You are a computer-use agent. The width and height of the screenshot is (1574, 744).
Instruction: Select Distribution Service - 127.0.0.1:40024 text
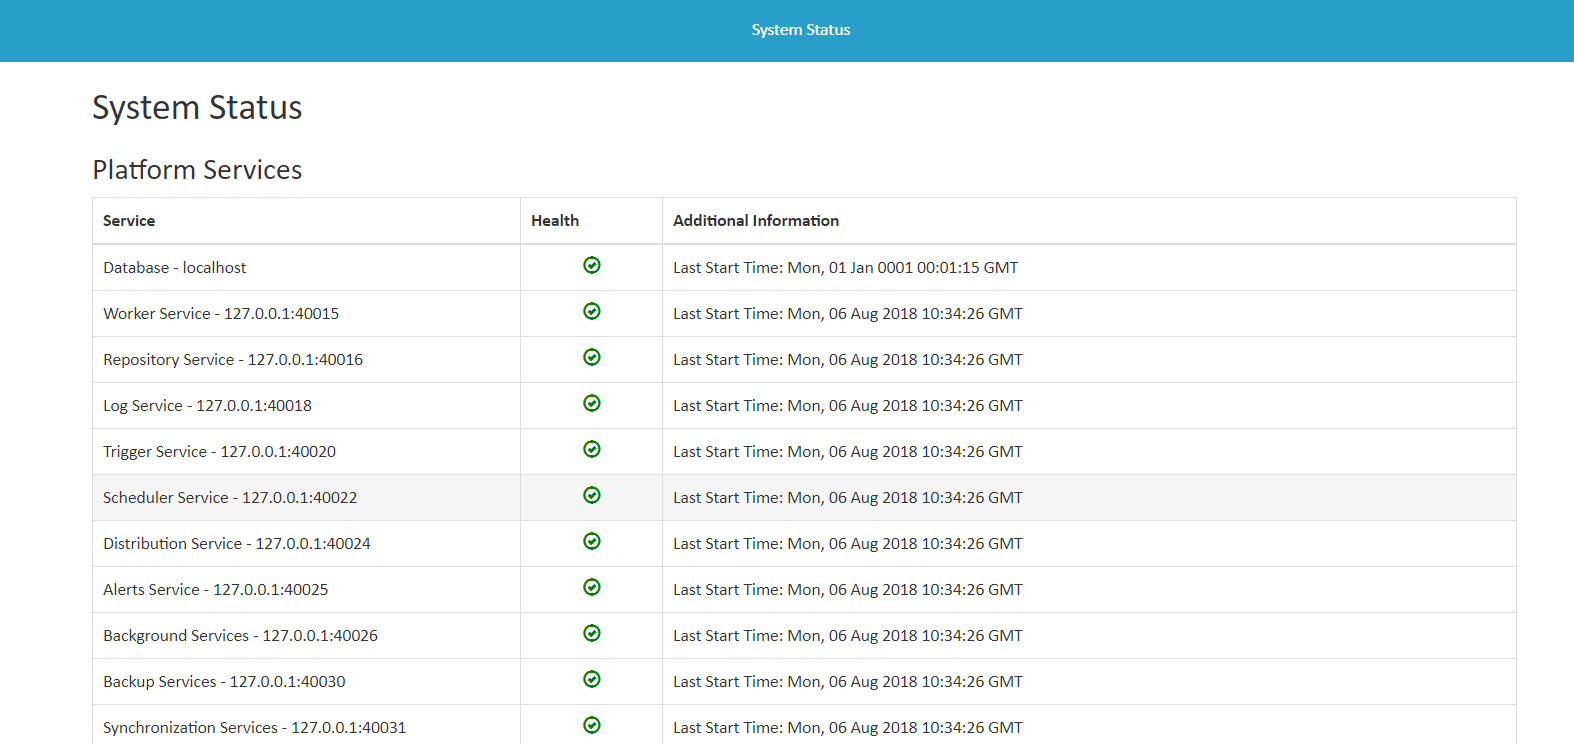pos(237,544)
